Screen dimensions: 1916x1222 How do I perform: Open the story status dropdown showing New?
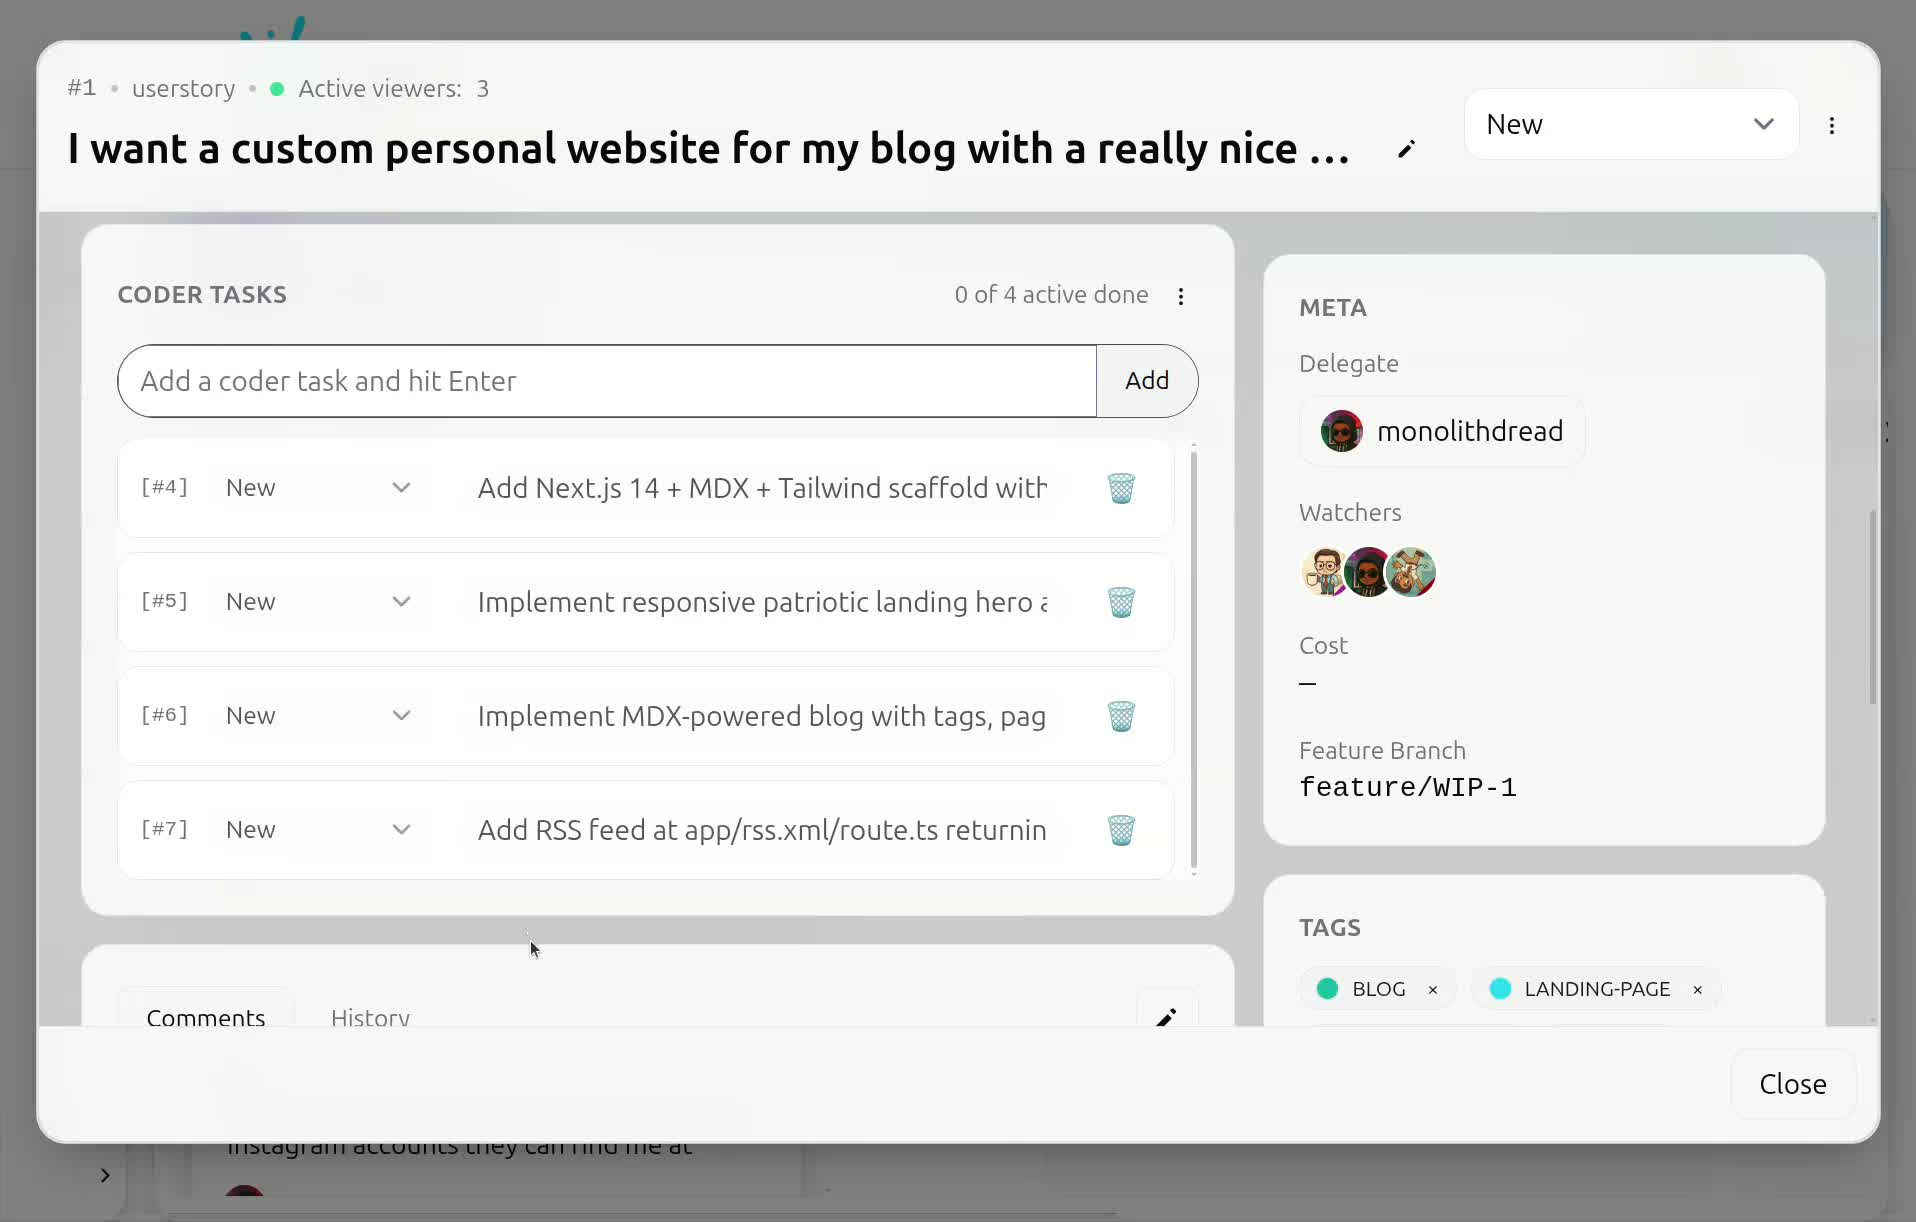1630,124
